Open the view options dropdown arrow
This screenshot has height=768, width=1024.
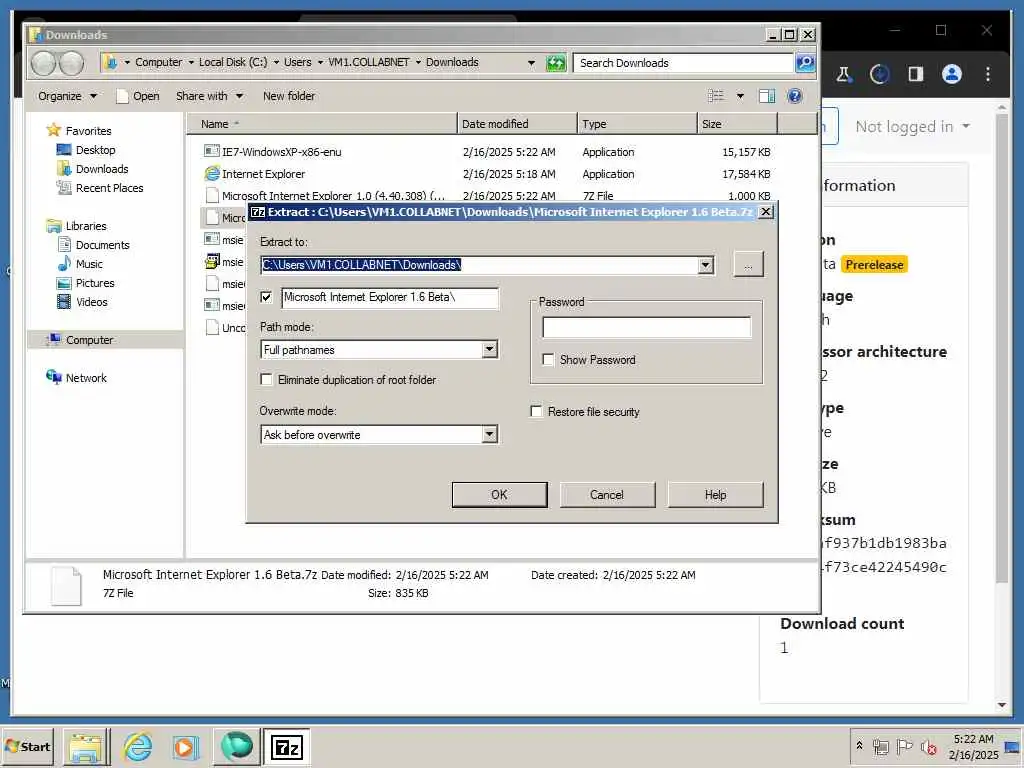pyautogui.click(x=740, y=96)
